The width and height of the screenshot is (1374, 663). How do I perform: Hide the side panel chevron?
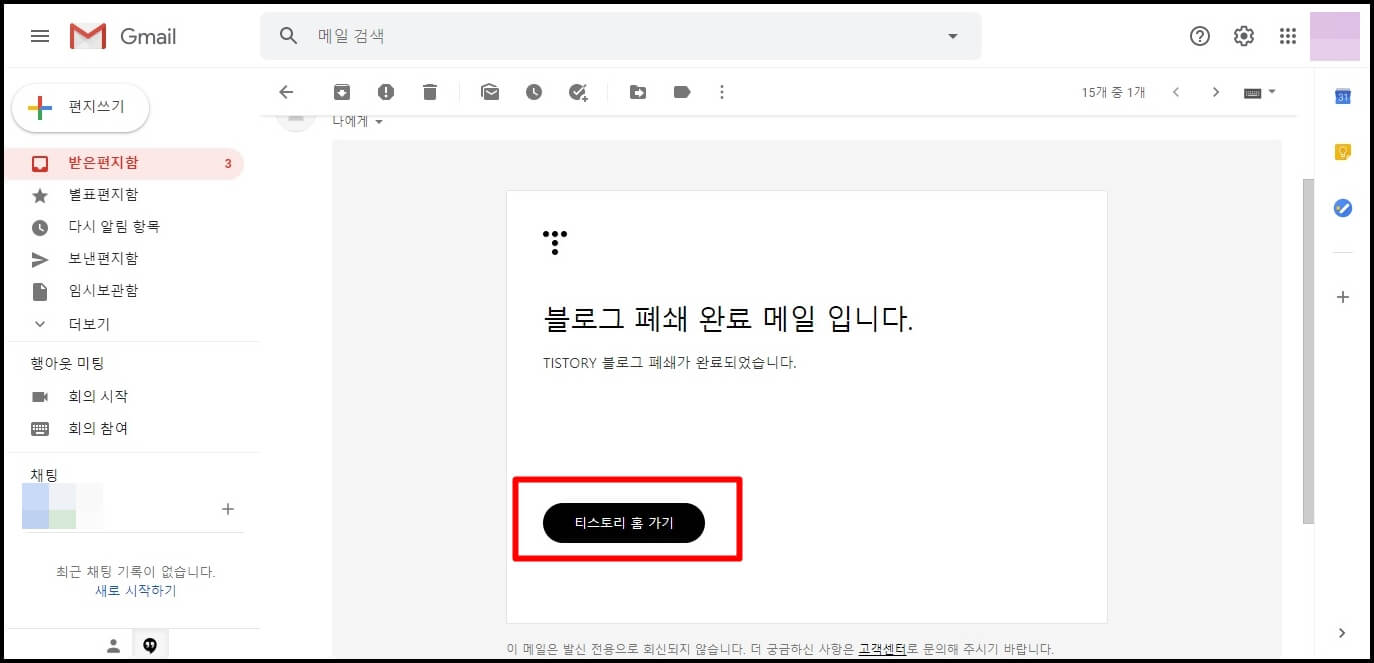[1342, 633]
